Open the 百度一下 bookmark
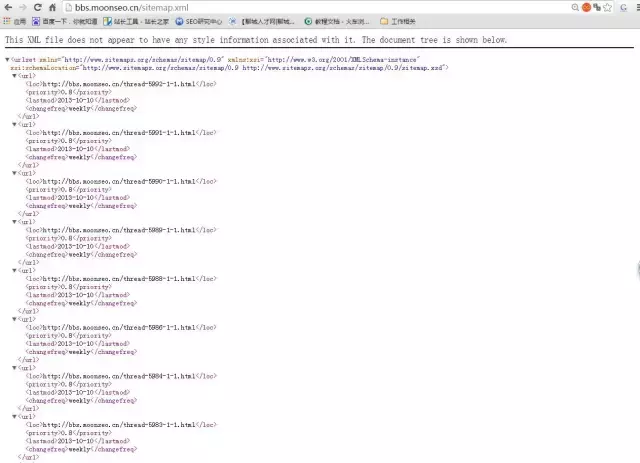This screenshot has width=640, height=463. [x=65, y=21]
